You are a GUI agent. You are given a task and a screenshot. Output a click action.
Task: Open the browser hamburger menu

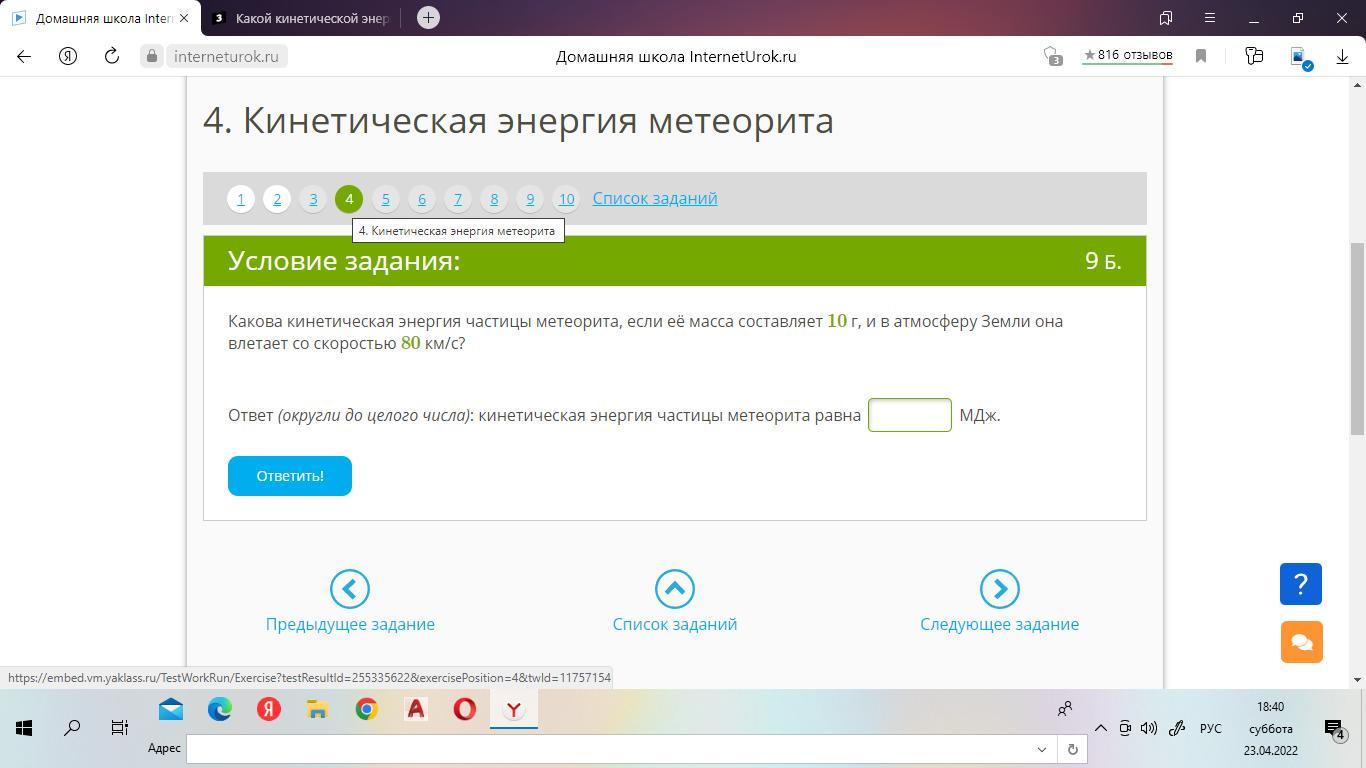pos(1210,18)
